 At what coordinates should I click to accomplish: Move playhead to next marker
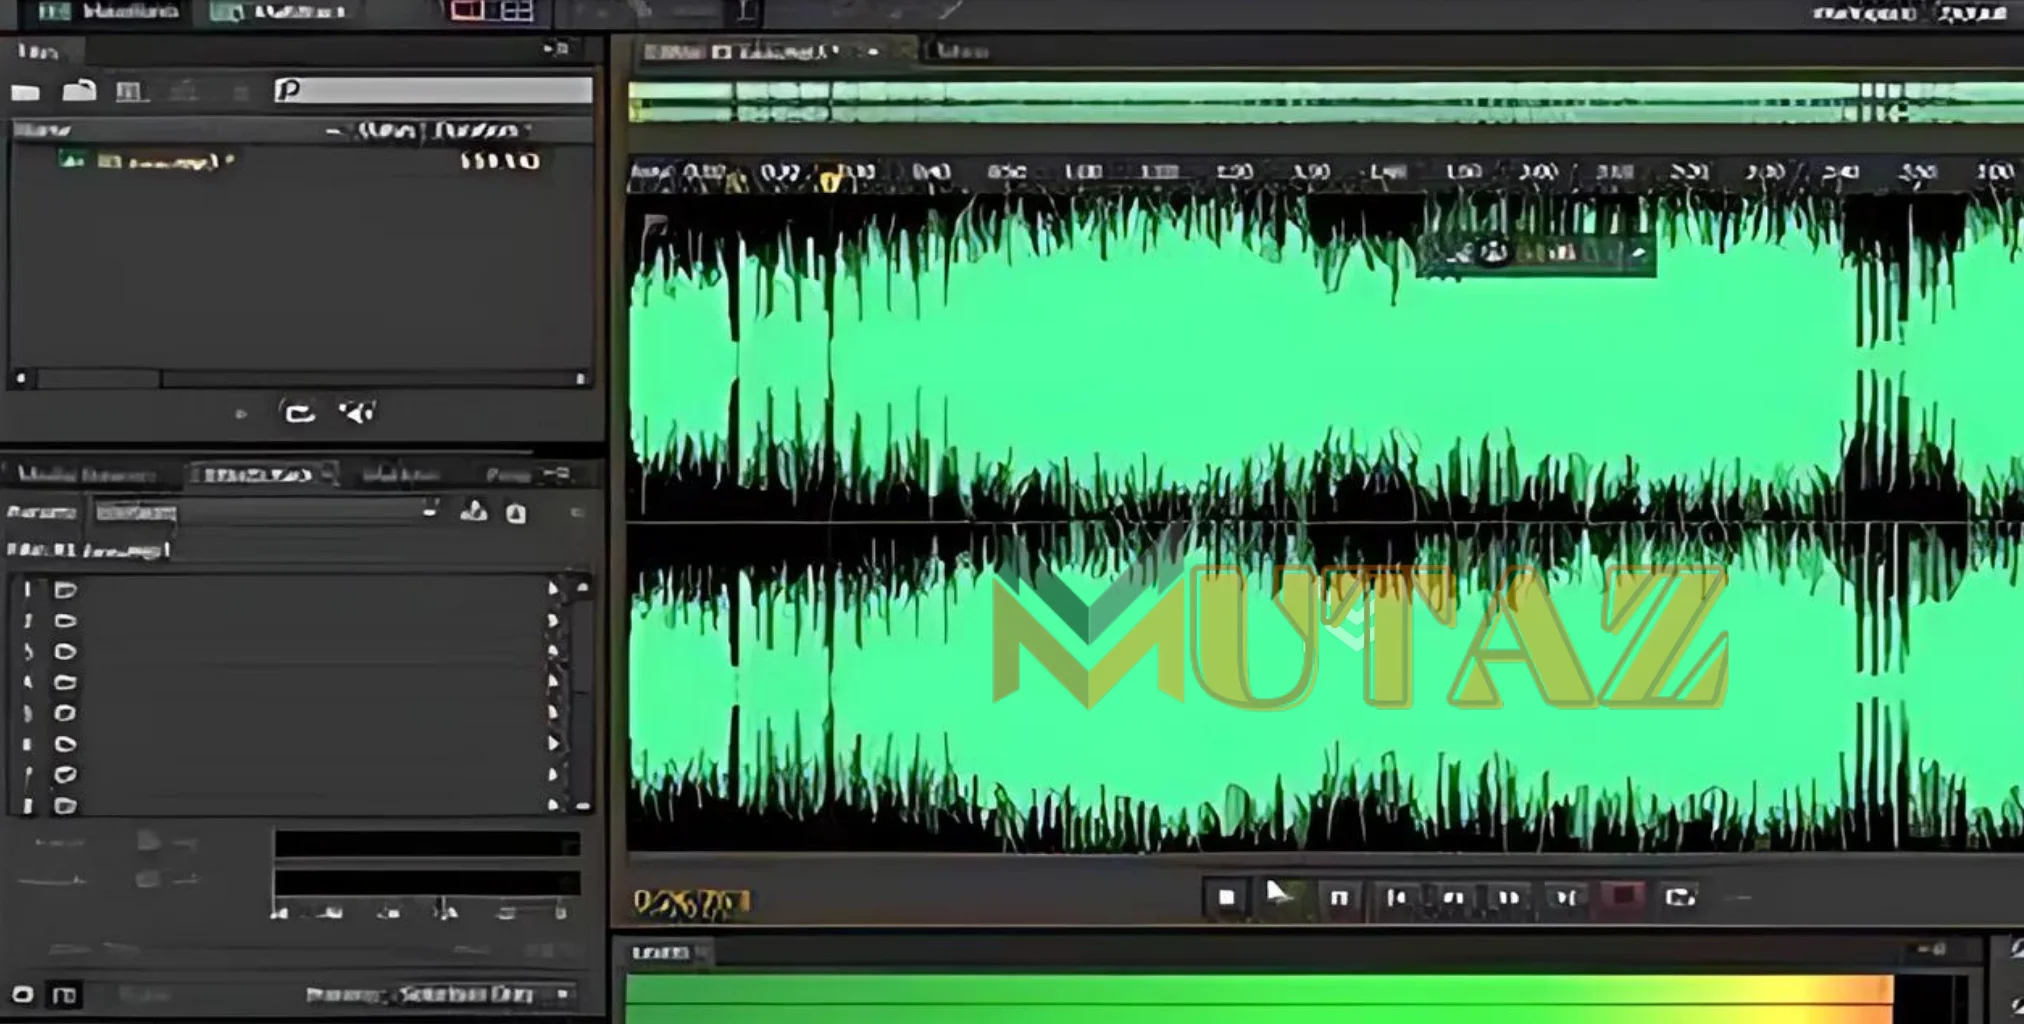click(x=1566, y=898)
